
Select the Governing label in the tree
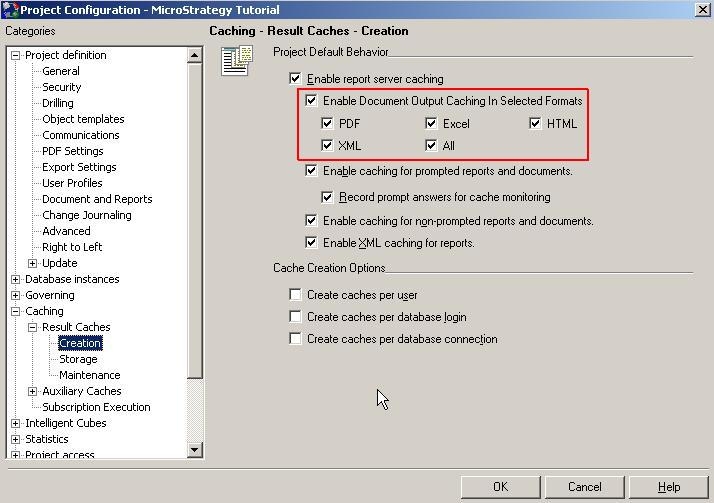click(50, 295)
